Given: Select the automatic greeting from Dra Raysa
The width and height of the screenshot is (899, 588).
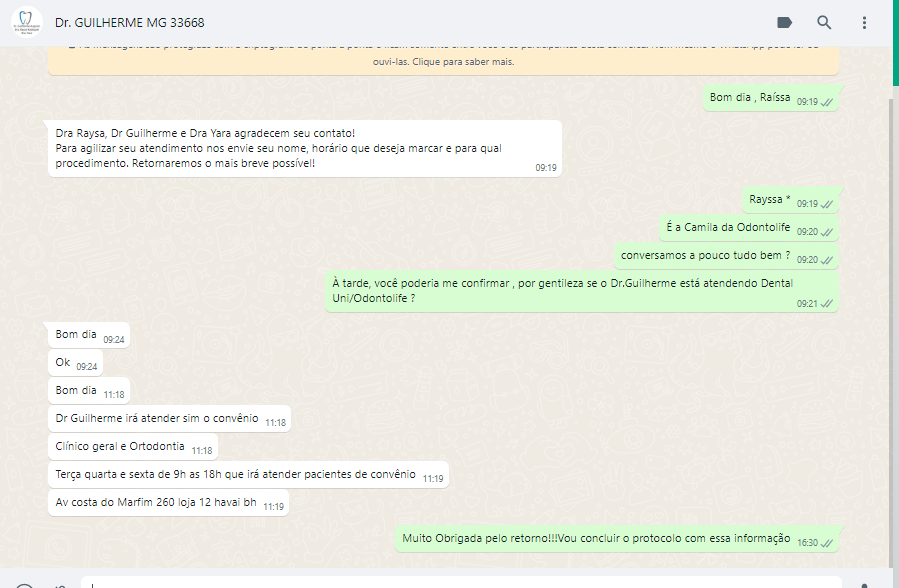Looking at the screenshot, I should coord(304,148).
